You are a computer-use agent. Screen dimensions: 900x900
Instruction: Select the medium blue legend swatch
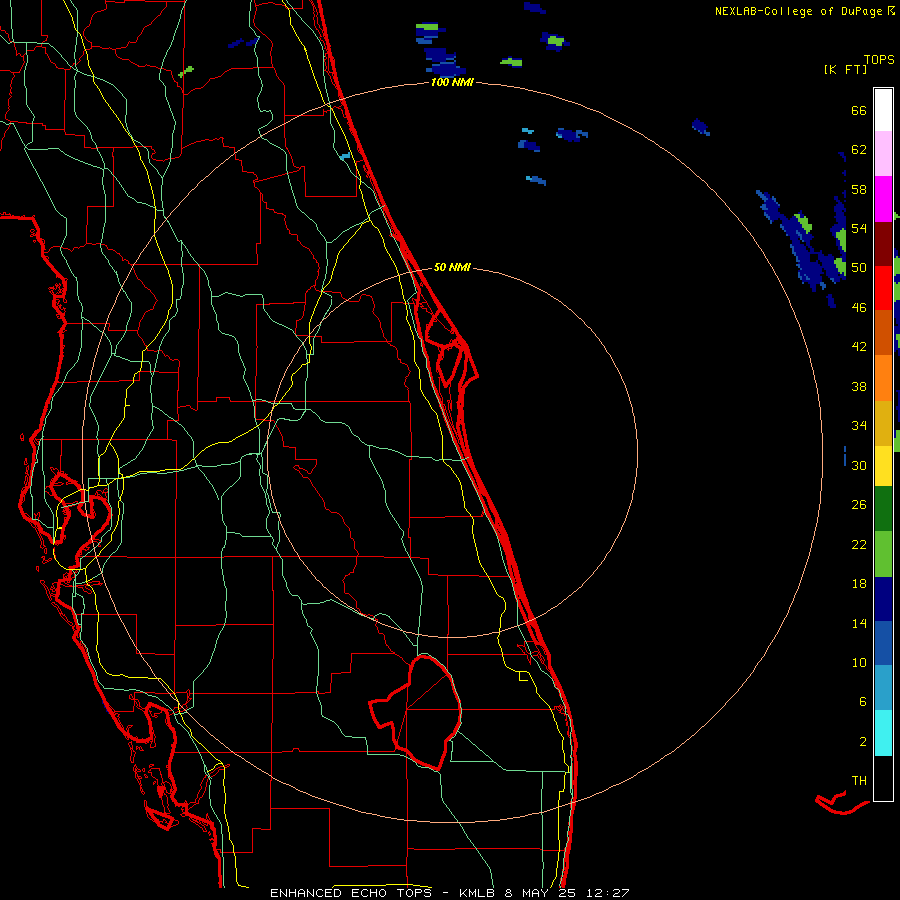883,643
